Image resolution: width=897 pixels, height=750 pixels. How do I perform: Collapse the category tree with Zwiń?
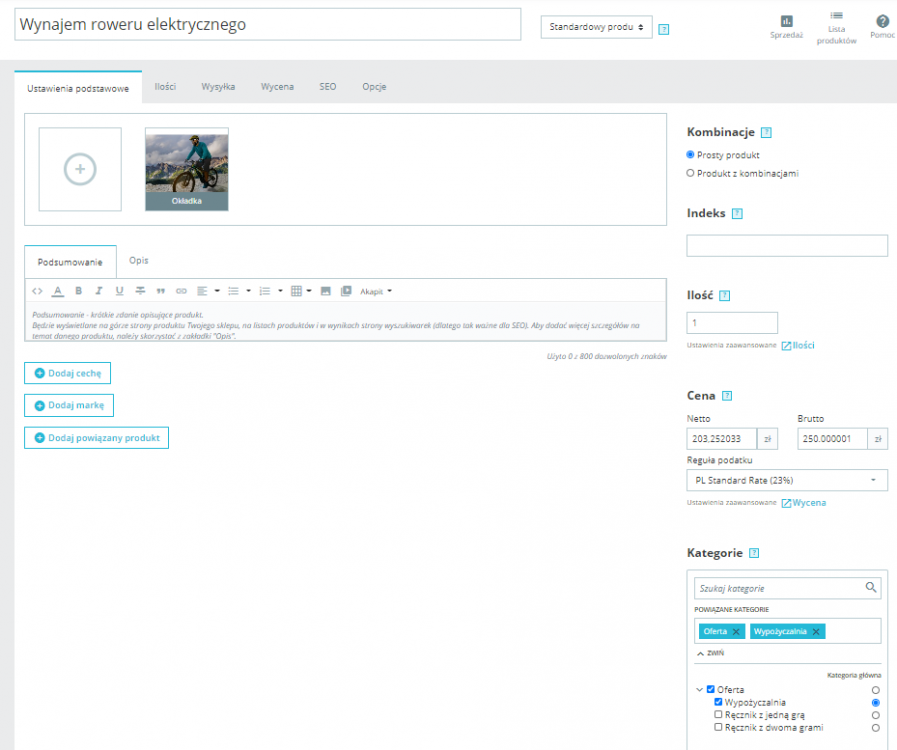pos(711,653)
